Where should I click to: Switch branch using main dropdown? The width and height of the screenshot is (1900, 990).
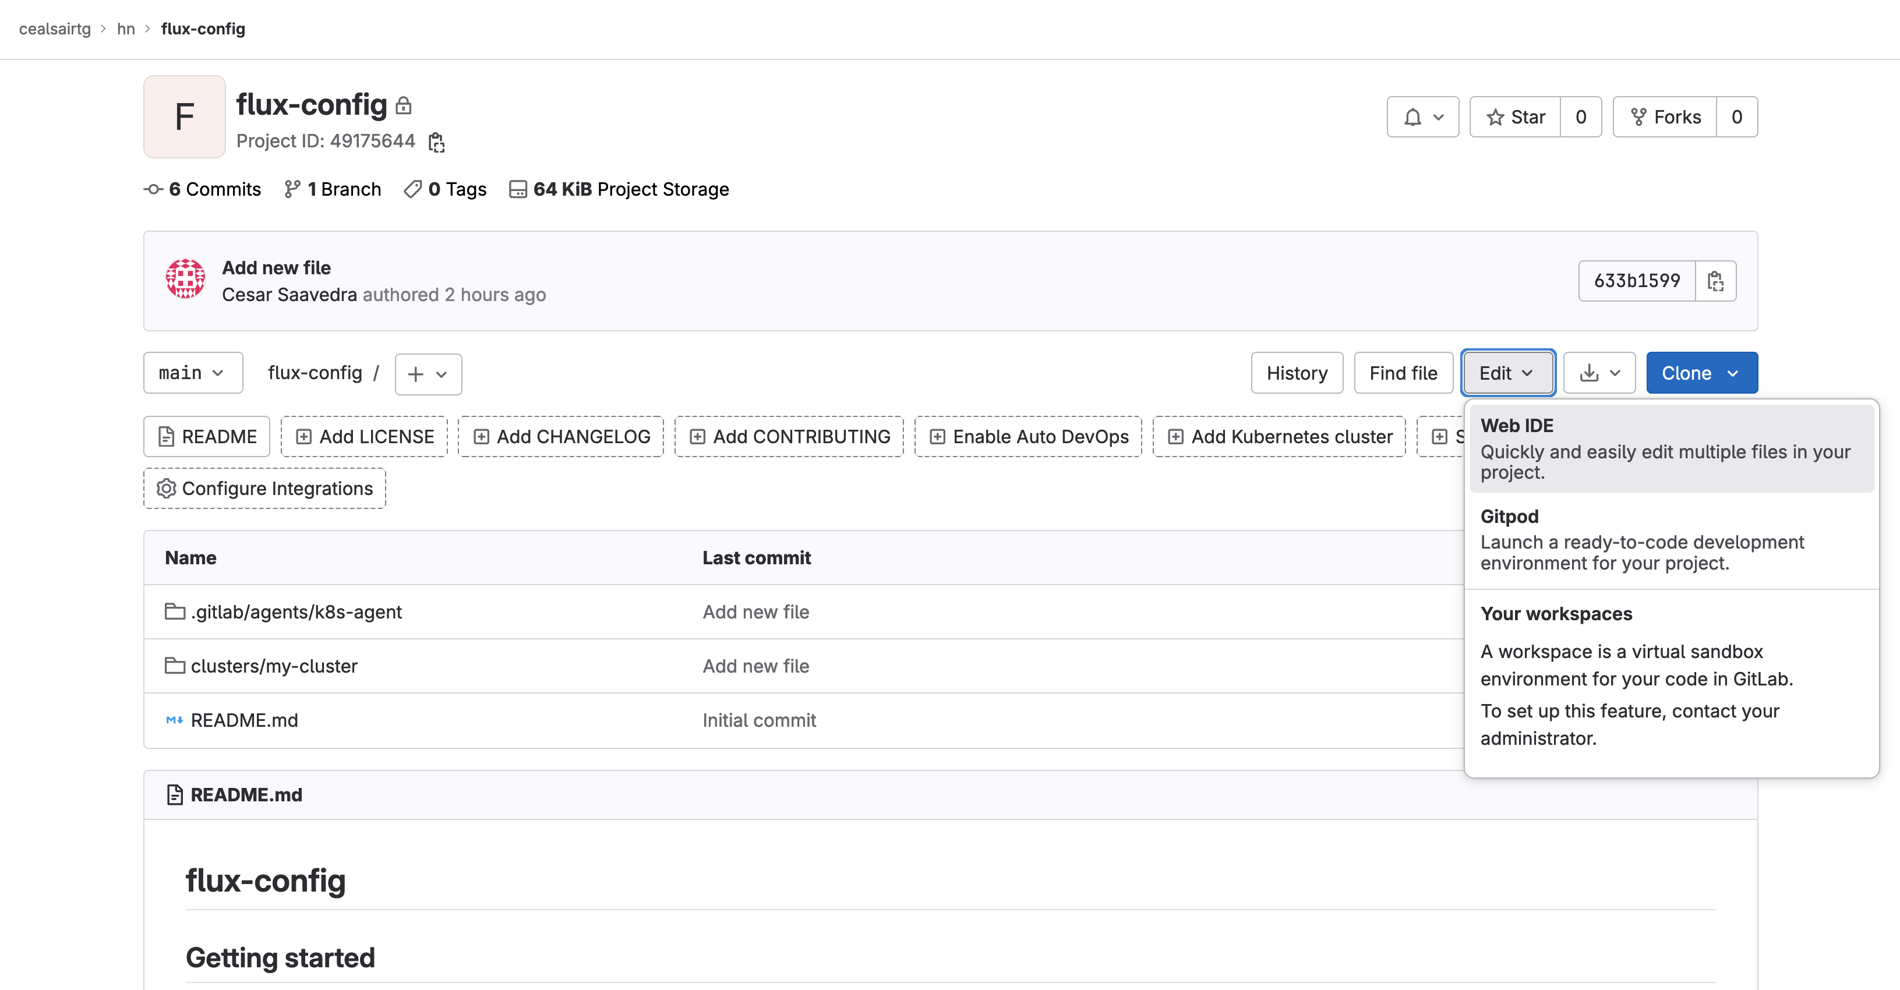pyautogui.click(x=192, y=373)
